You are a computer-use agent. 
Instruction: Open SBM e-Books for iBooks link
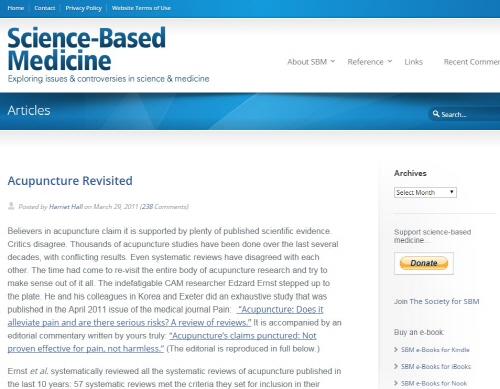pyautogui.click(x=436, y=366)
